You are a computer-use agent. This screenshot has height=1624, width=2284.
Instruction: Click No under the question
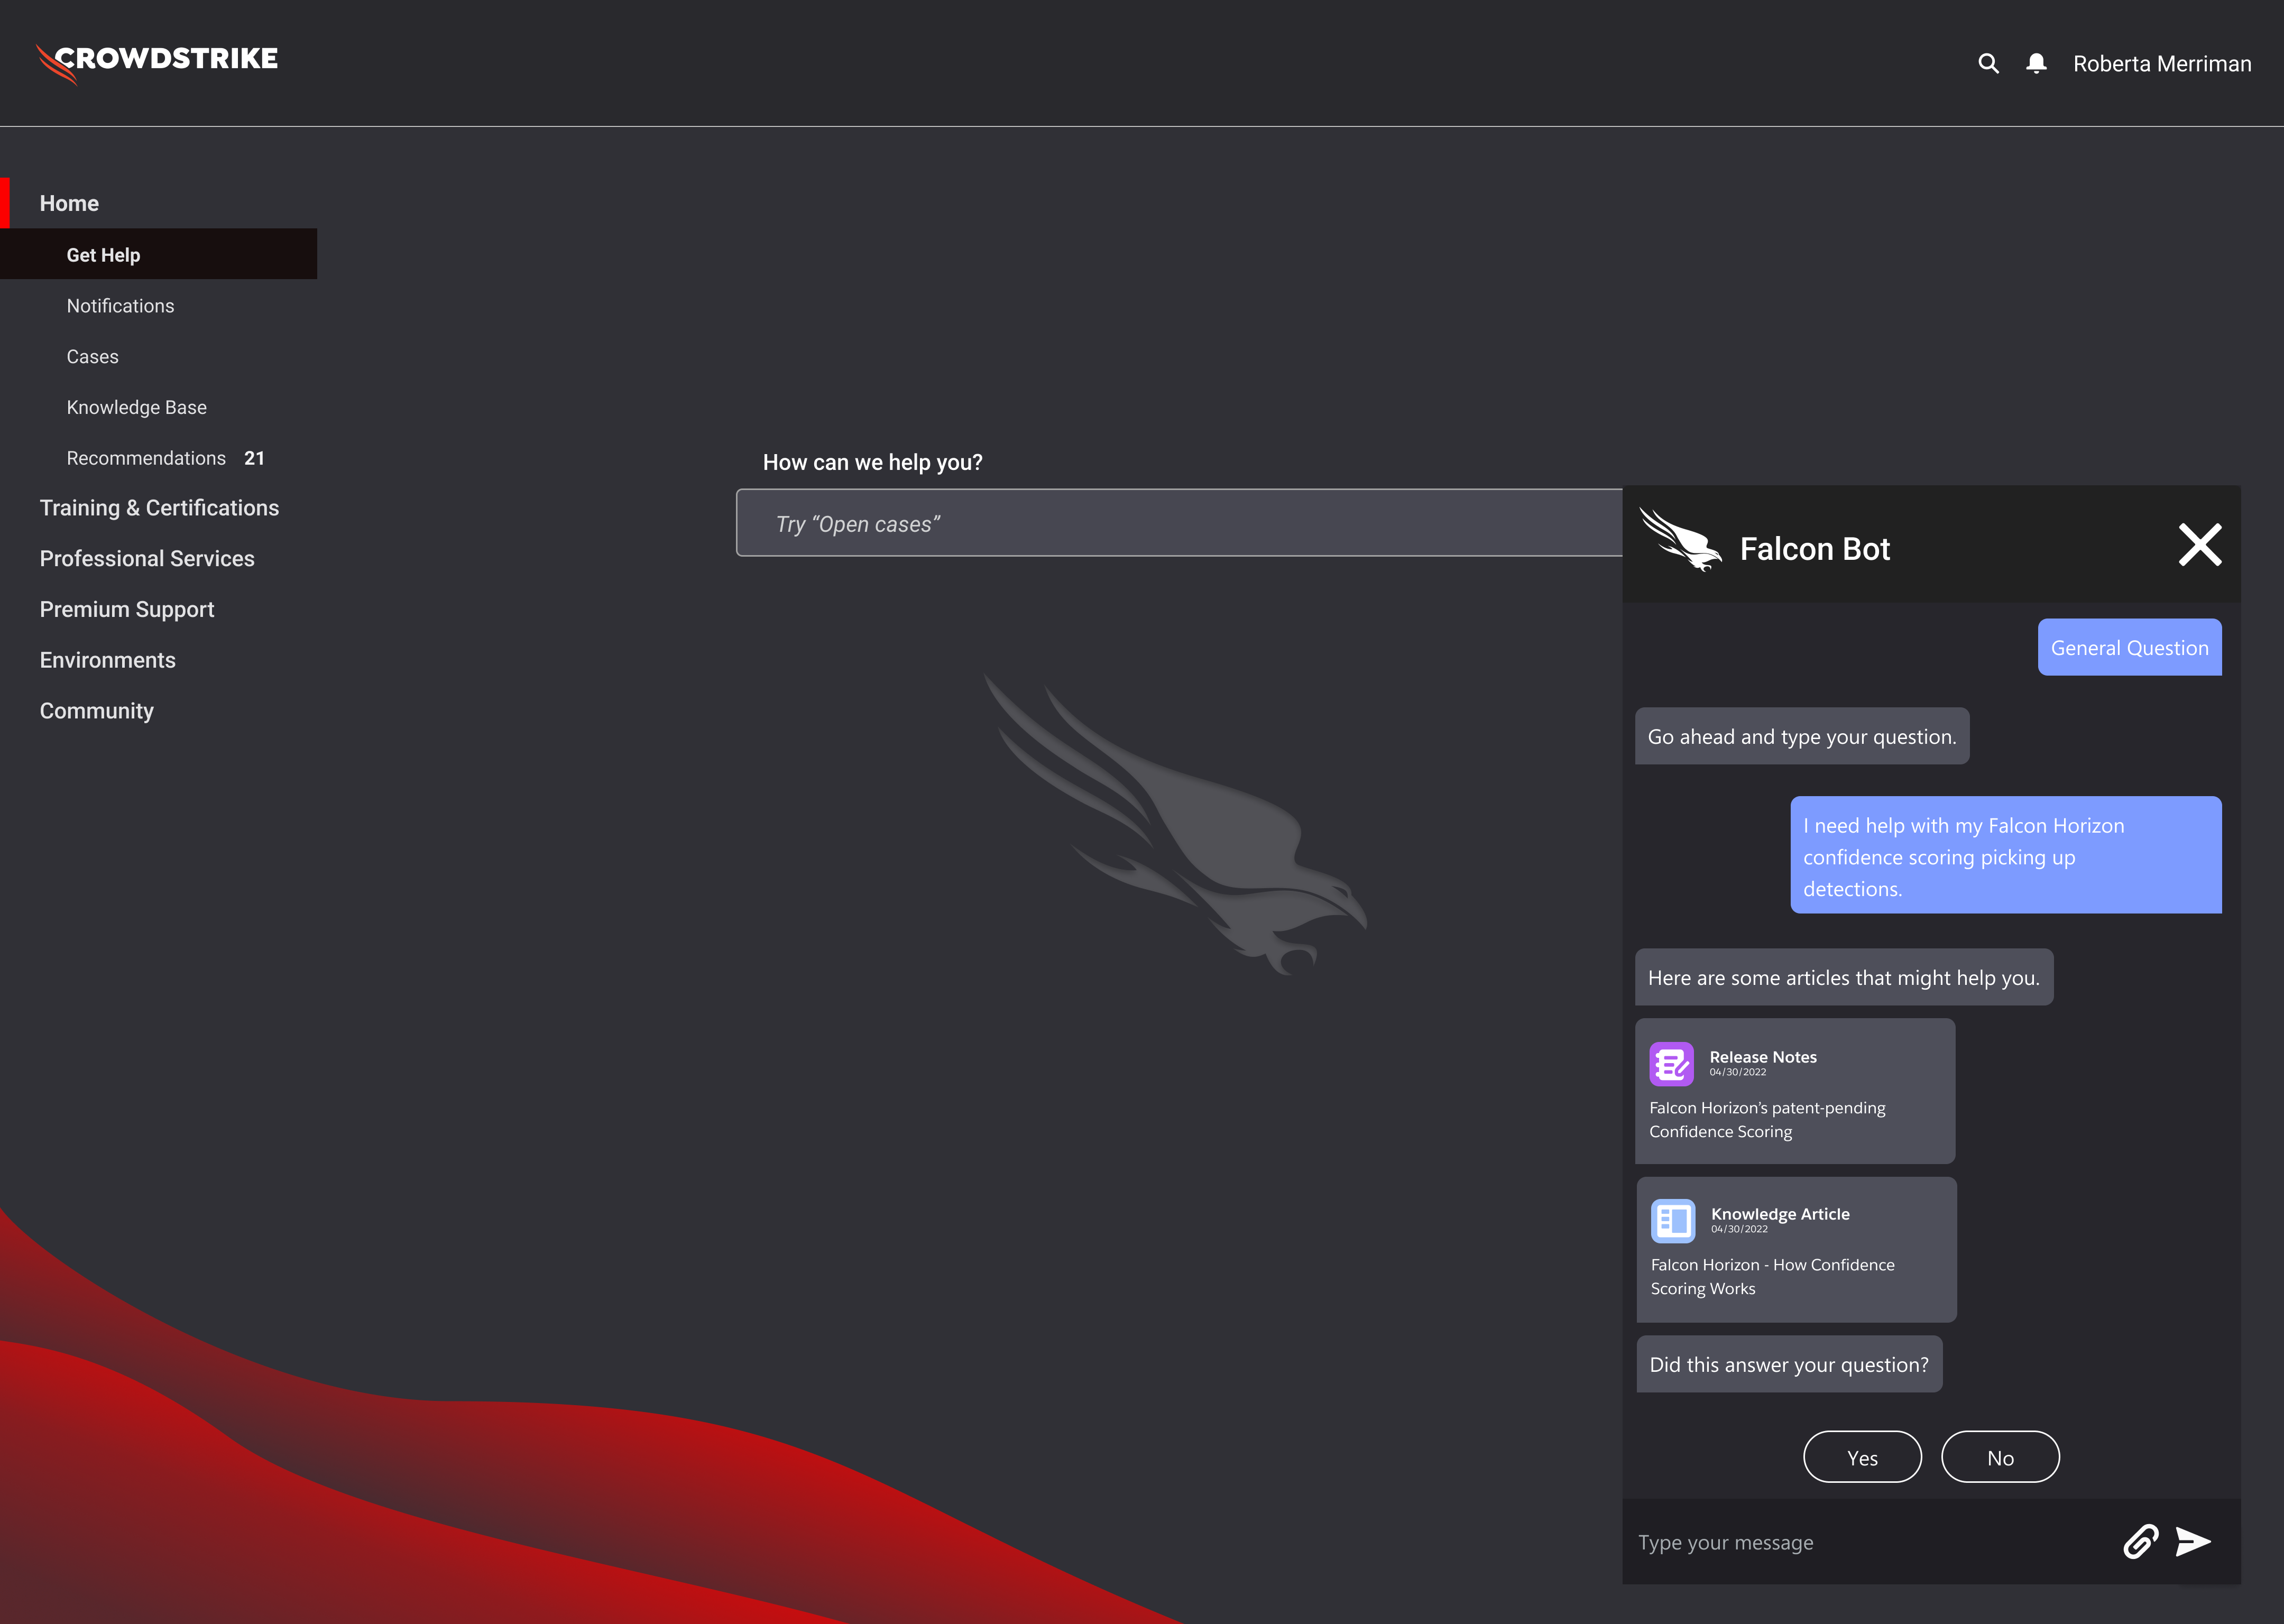(x=2000, y=1457)
